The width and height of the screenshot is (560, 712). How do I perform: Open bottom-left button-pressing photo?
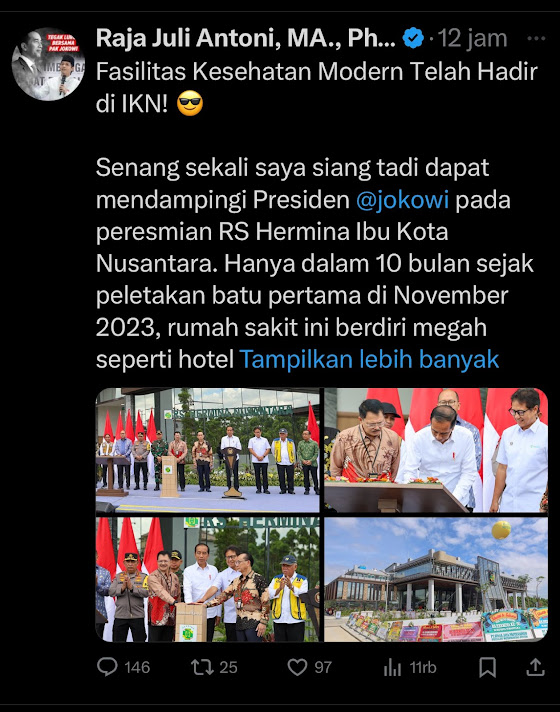pos(208,579)
